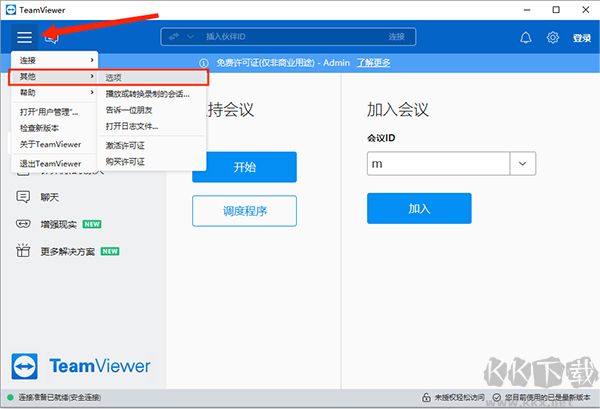Open the 增强现实 sidebar item

tap(59, 224)
